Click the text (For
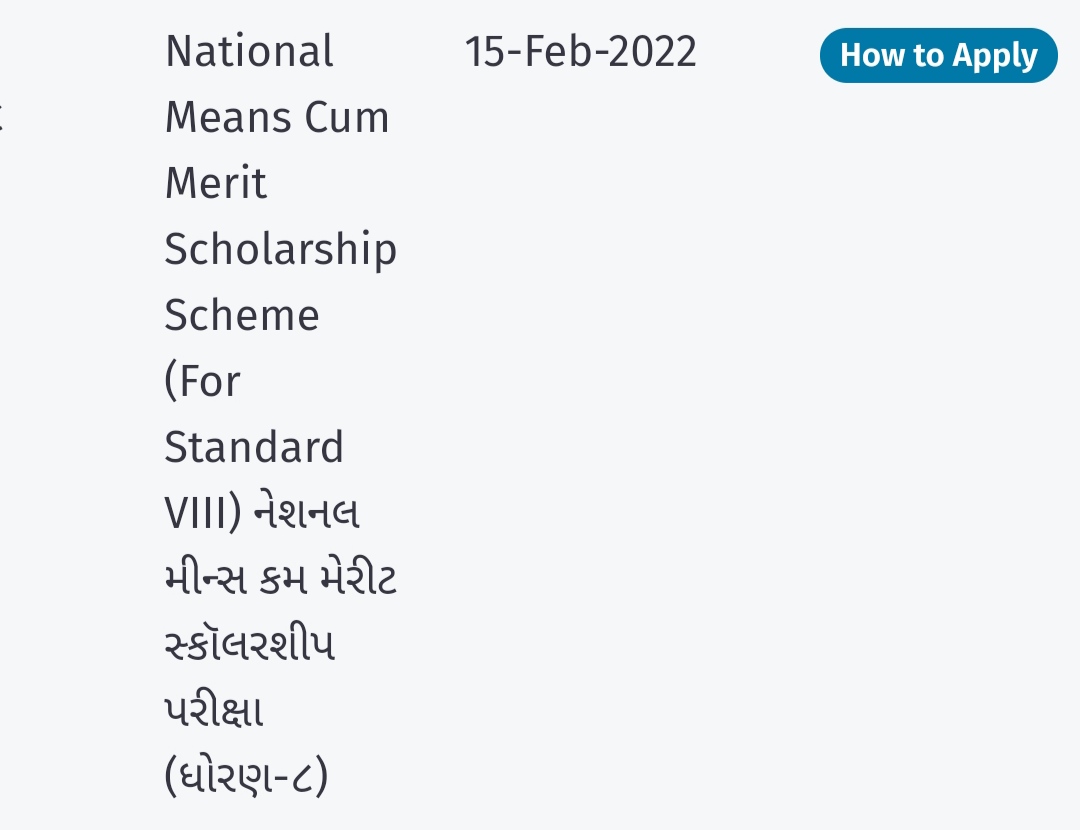Screen dimensions: 1080x830 (x=202, y=382)
